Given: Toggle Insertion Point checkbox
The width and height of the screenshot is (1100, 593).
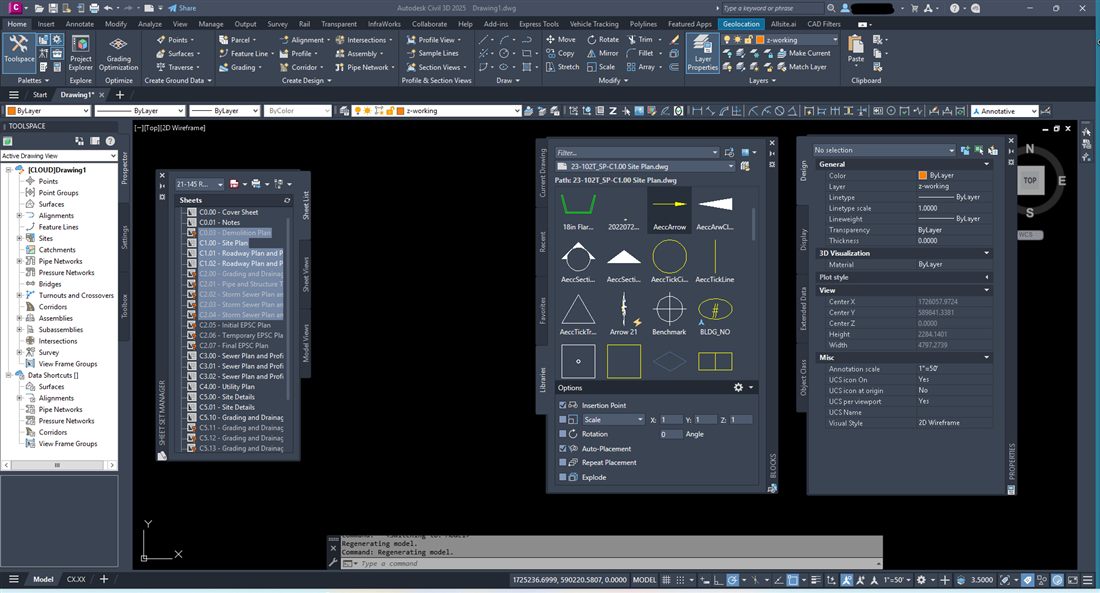Looking at the screenshot, I should (563, 405).
